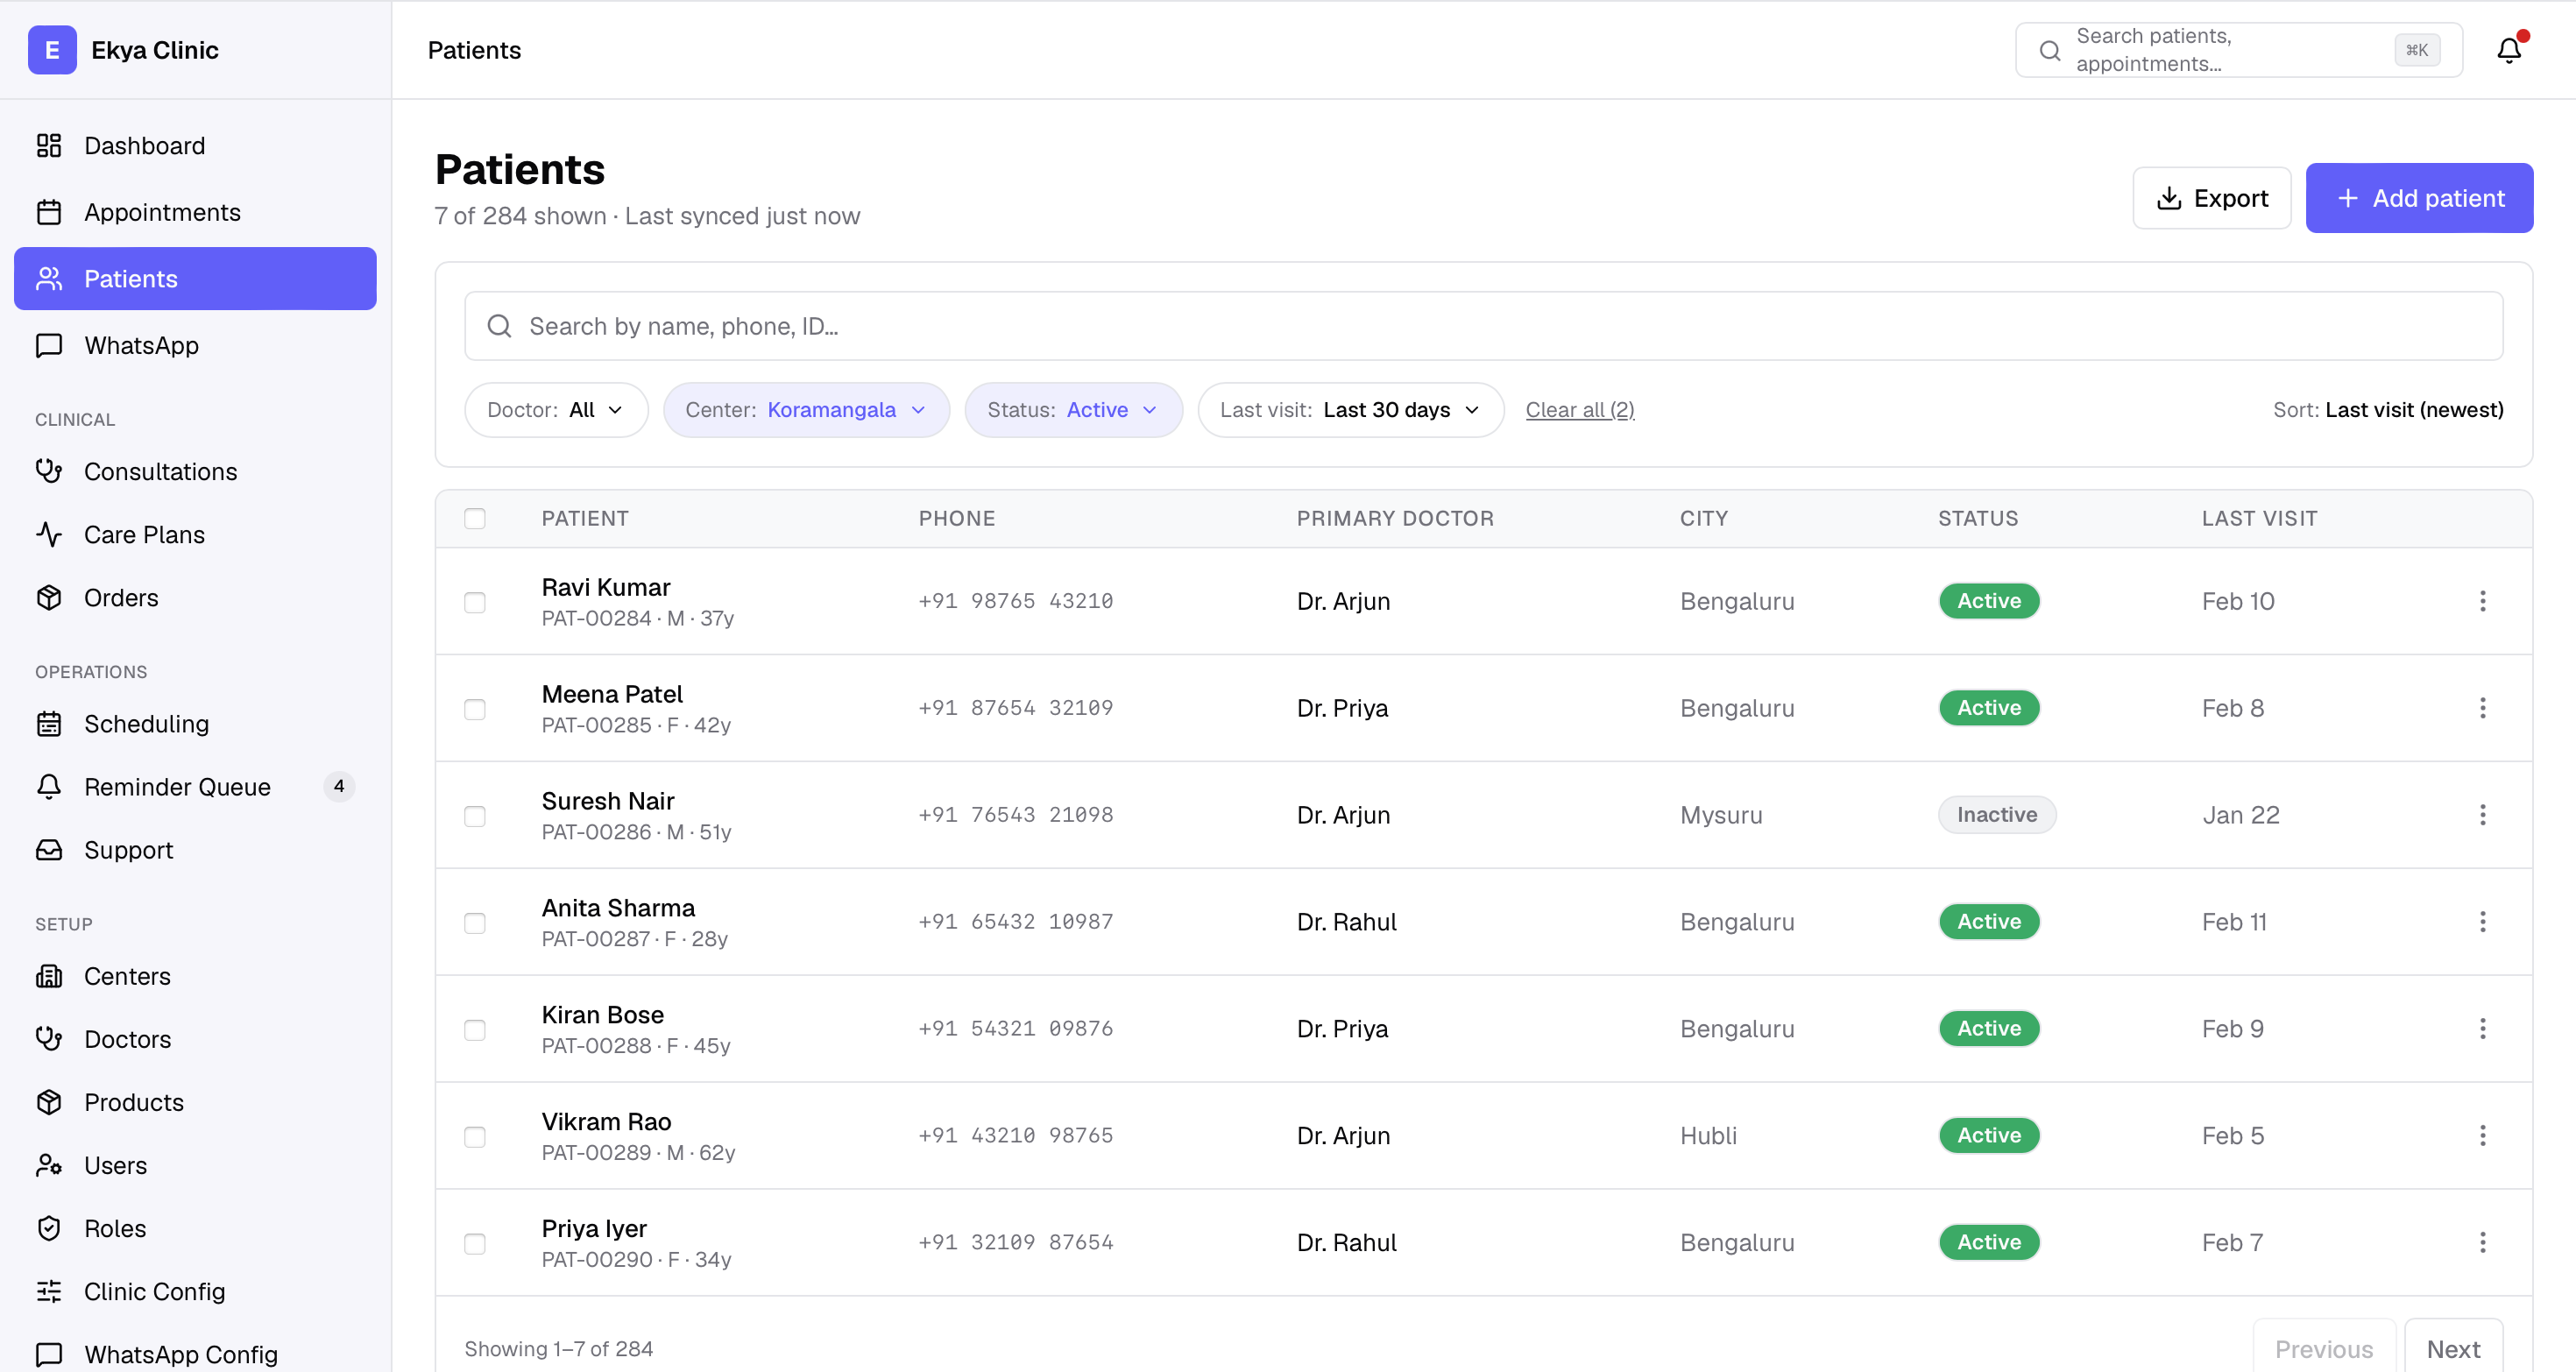Click the Add patient button
Screen dimensions: 2576x1372
[x=2418, y=198]
